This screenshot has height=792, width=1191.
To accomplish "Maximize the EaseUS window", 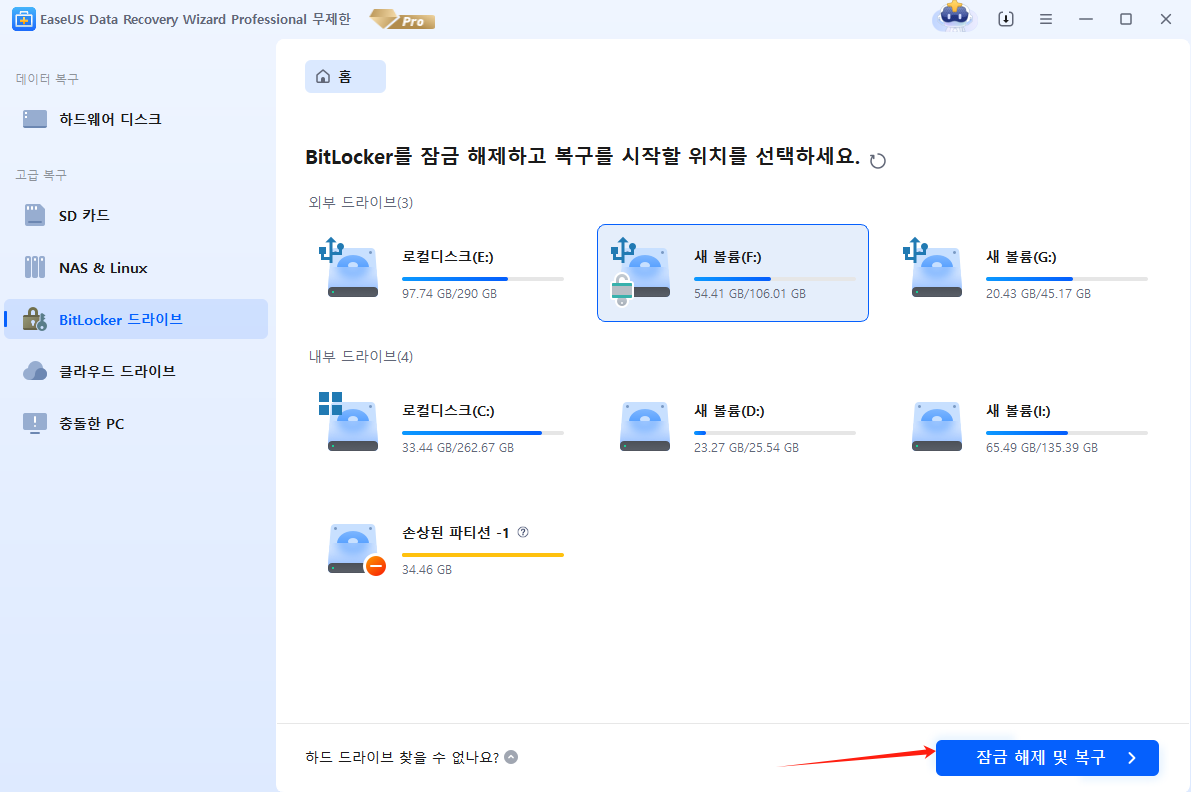I will (x=1126, y=19).
